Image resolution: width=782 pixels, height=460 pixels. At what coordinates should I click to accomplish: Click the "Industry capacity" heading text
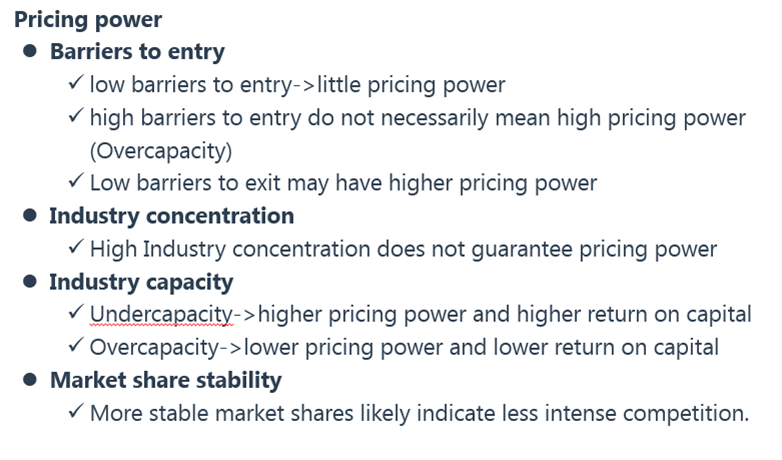[141, 282]
